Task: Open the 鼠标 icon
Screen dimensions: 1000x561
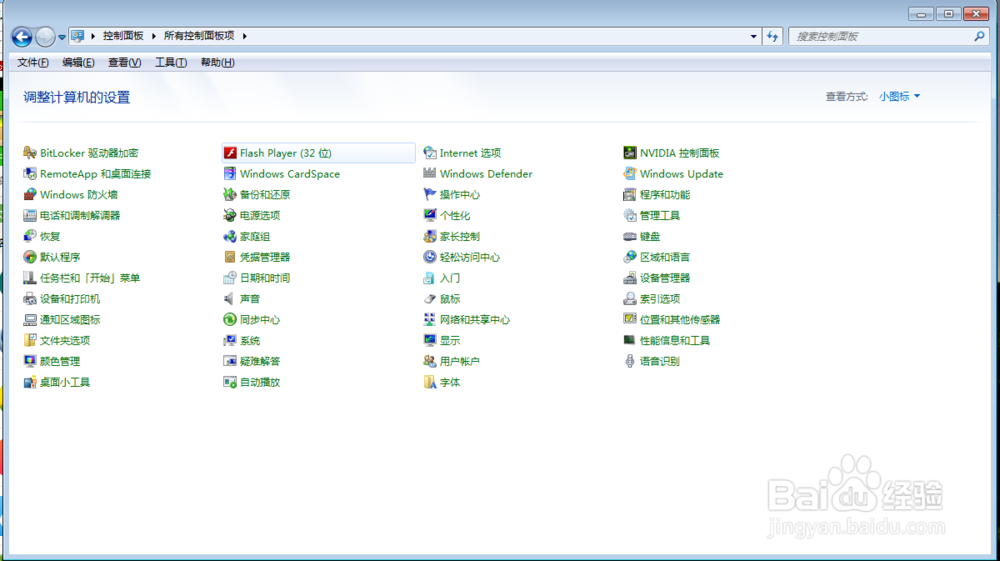Action: (x=430, y=299)
